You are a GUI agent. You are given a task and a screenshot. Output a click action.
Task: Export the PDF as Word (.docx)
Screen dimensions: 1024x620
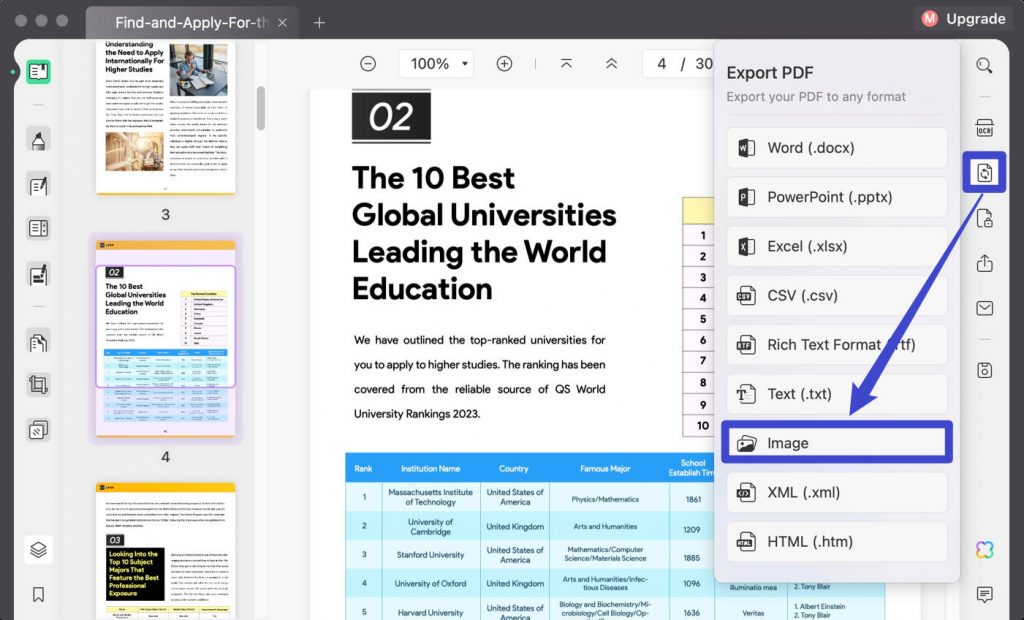[x=836, y=147]
